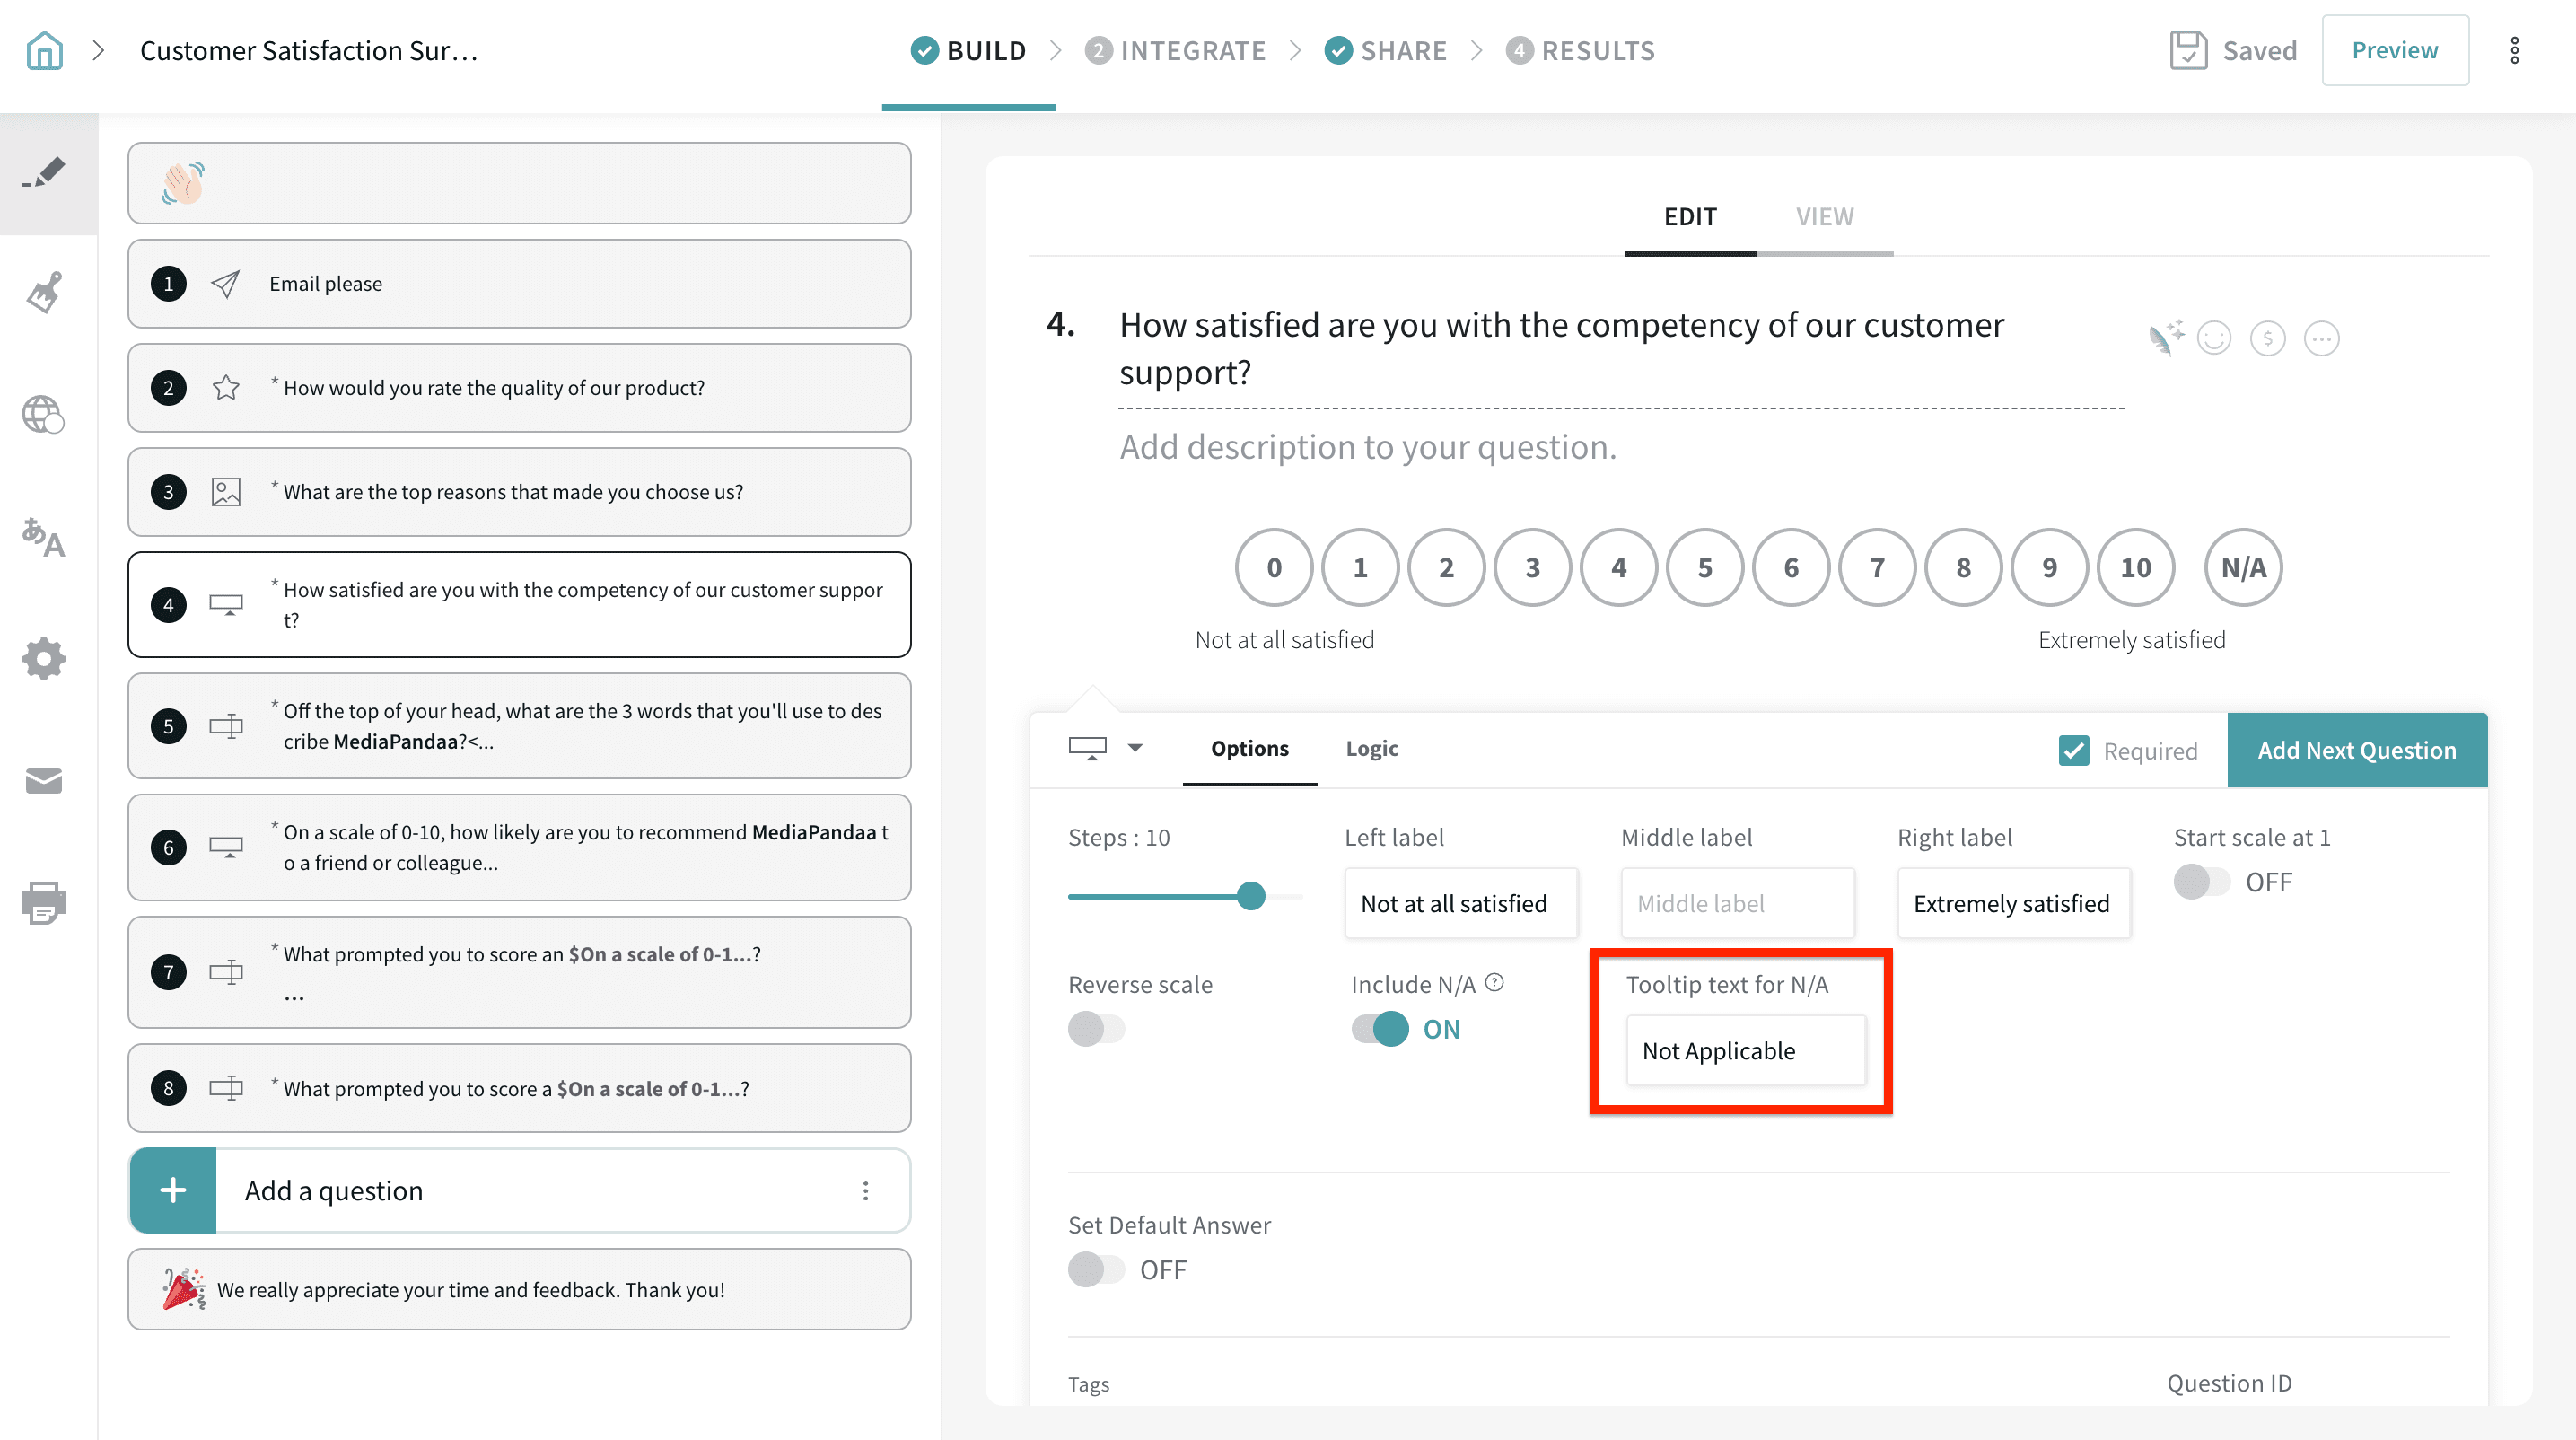
Task: Click the emoji smiley icon beside the question title
Action: (x=2214, y=339)
